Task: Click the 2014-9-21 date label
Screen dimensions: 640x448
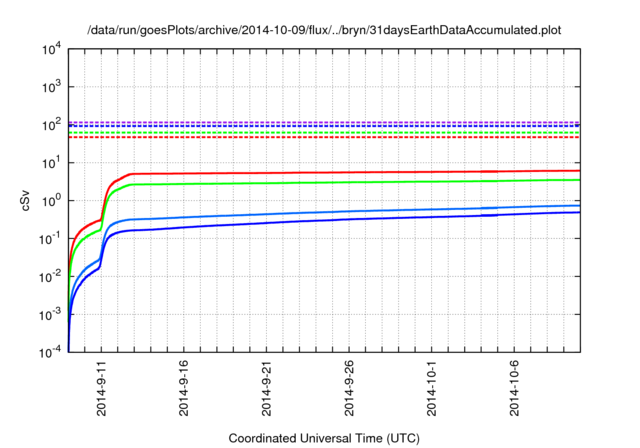Action: click(x=266, y=388)
